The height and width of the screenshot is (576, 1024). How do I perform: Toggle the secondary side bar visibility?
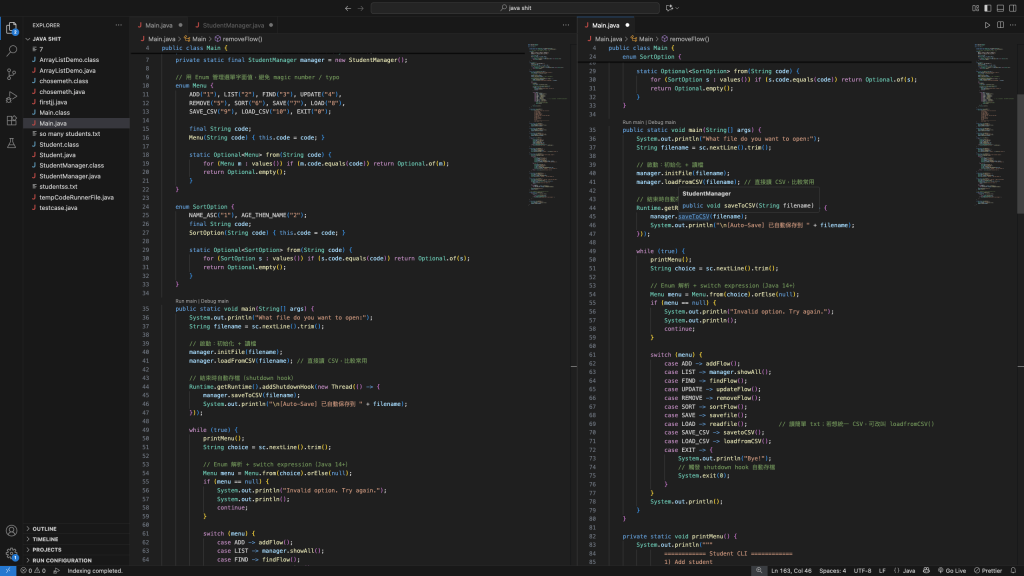pyautogui.click(x=1013, y=8)
